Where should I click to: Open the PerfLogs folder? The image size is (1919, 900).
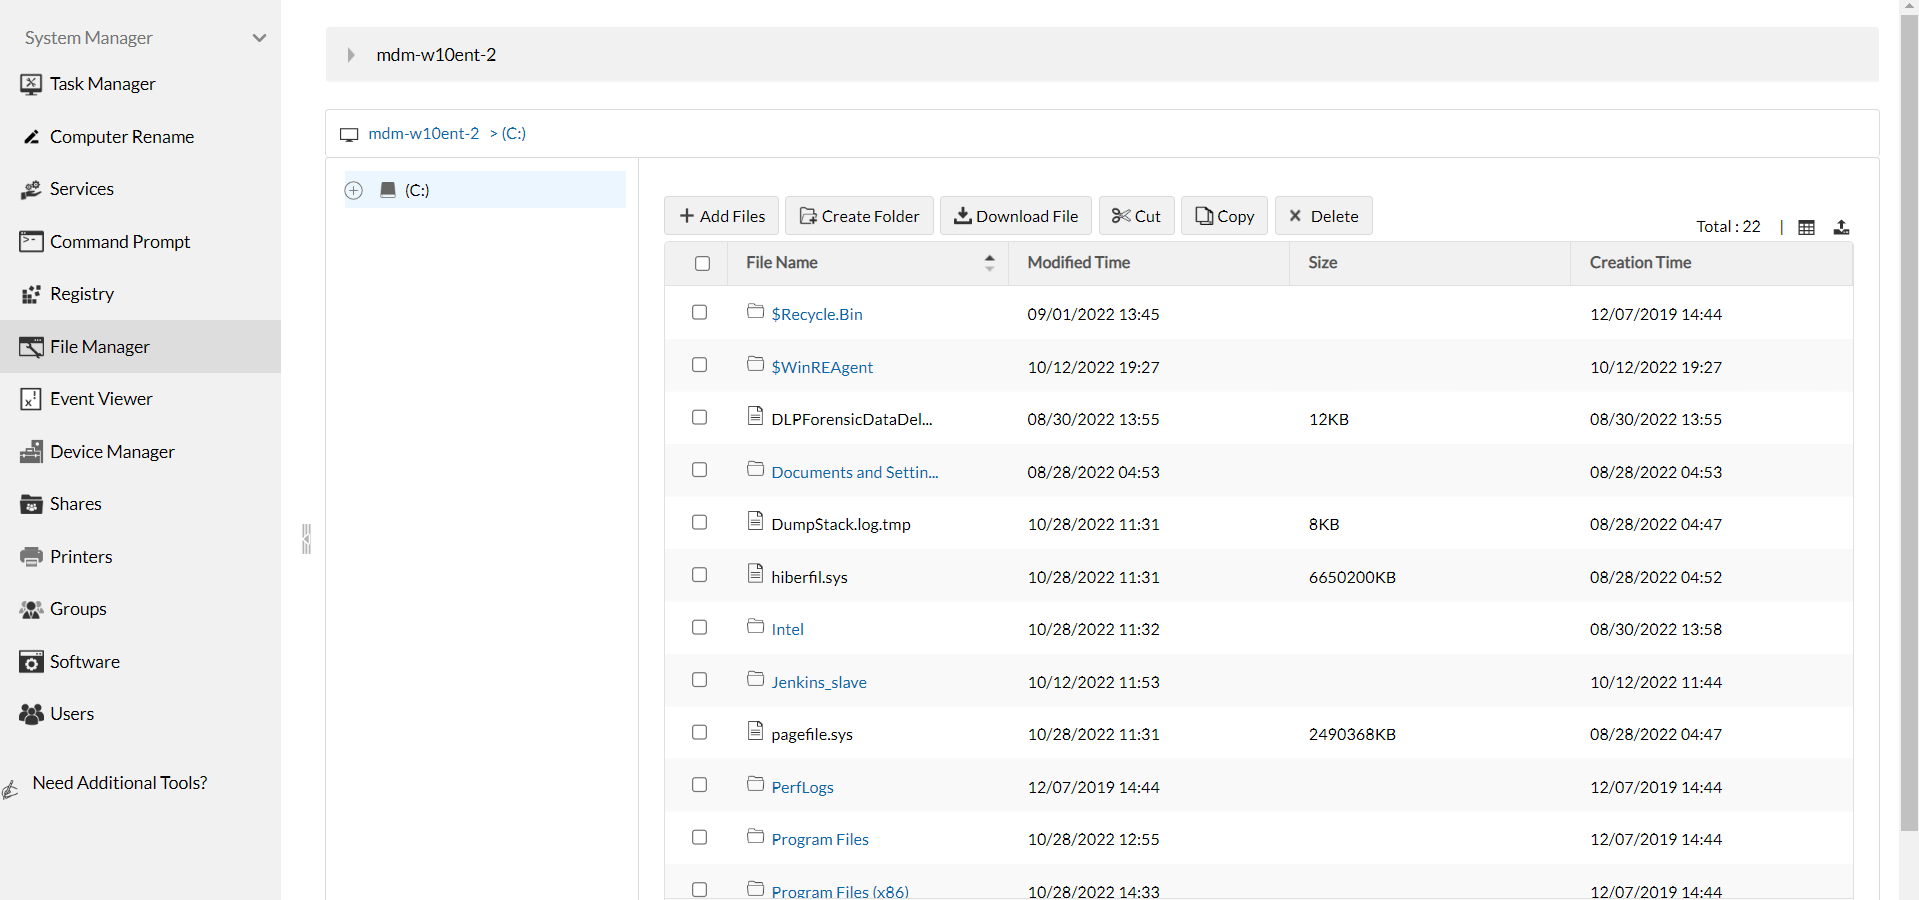(x=802, y=787)
